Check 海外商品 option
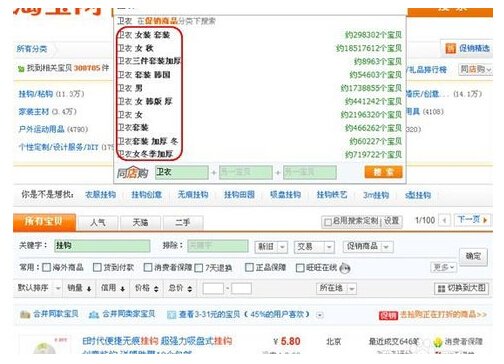Viewport: 504px width, 364px height. click(47, 267)
